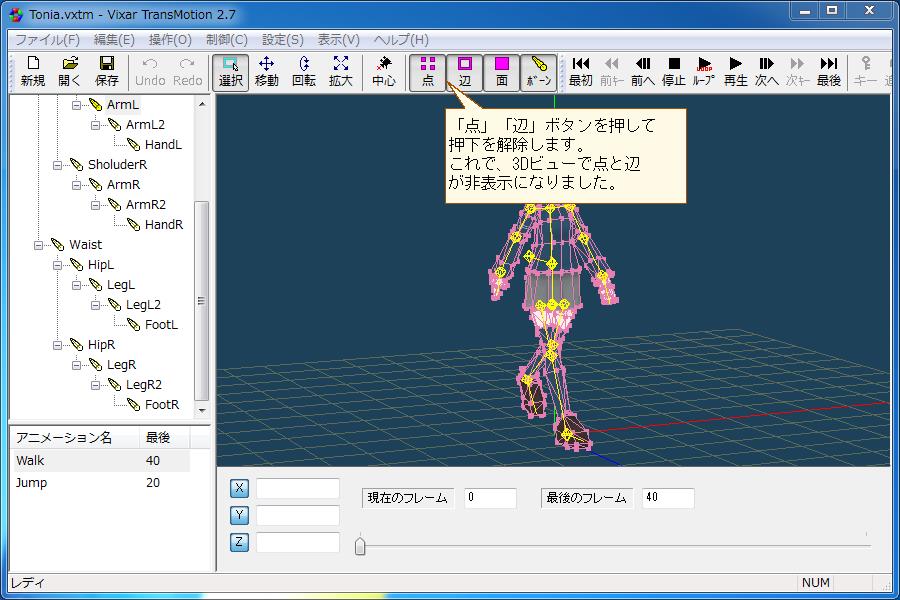Select the 移動 (move) tool
This screenshot has height=600, width=900.
click(x=264, y=70)
